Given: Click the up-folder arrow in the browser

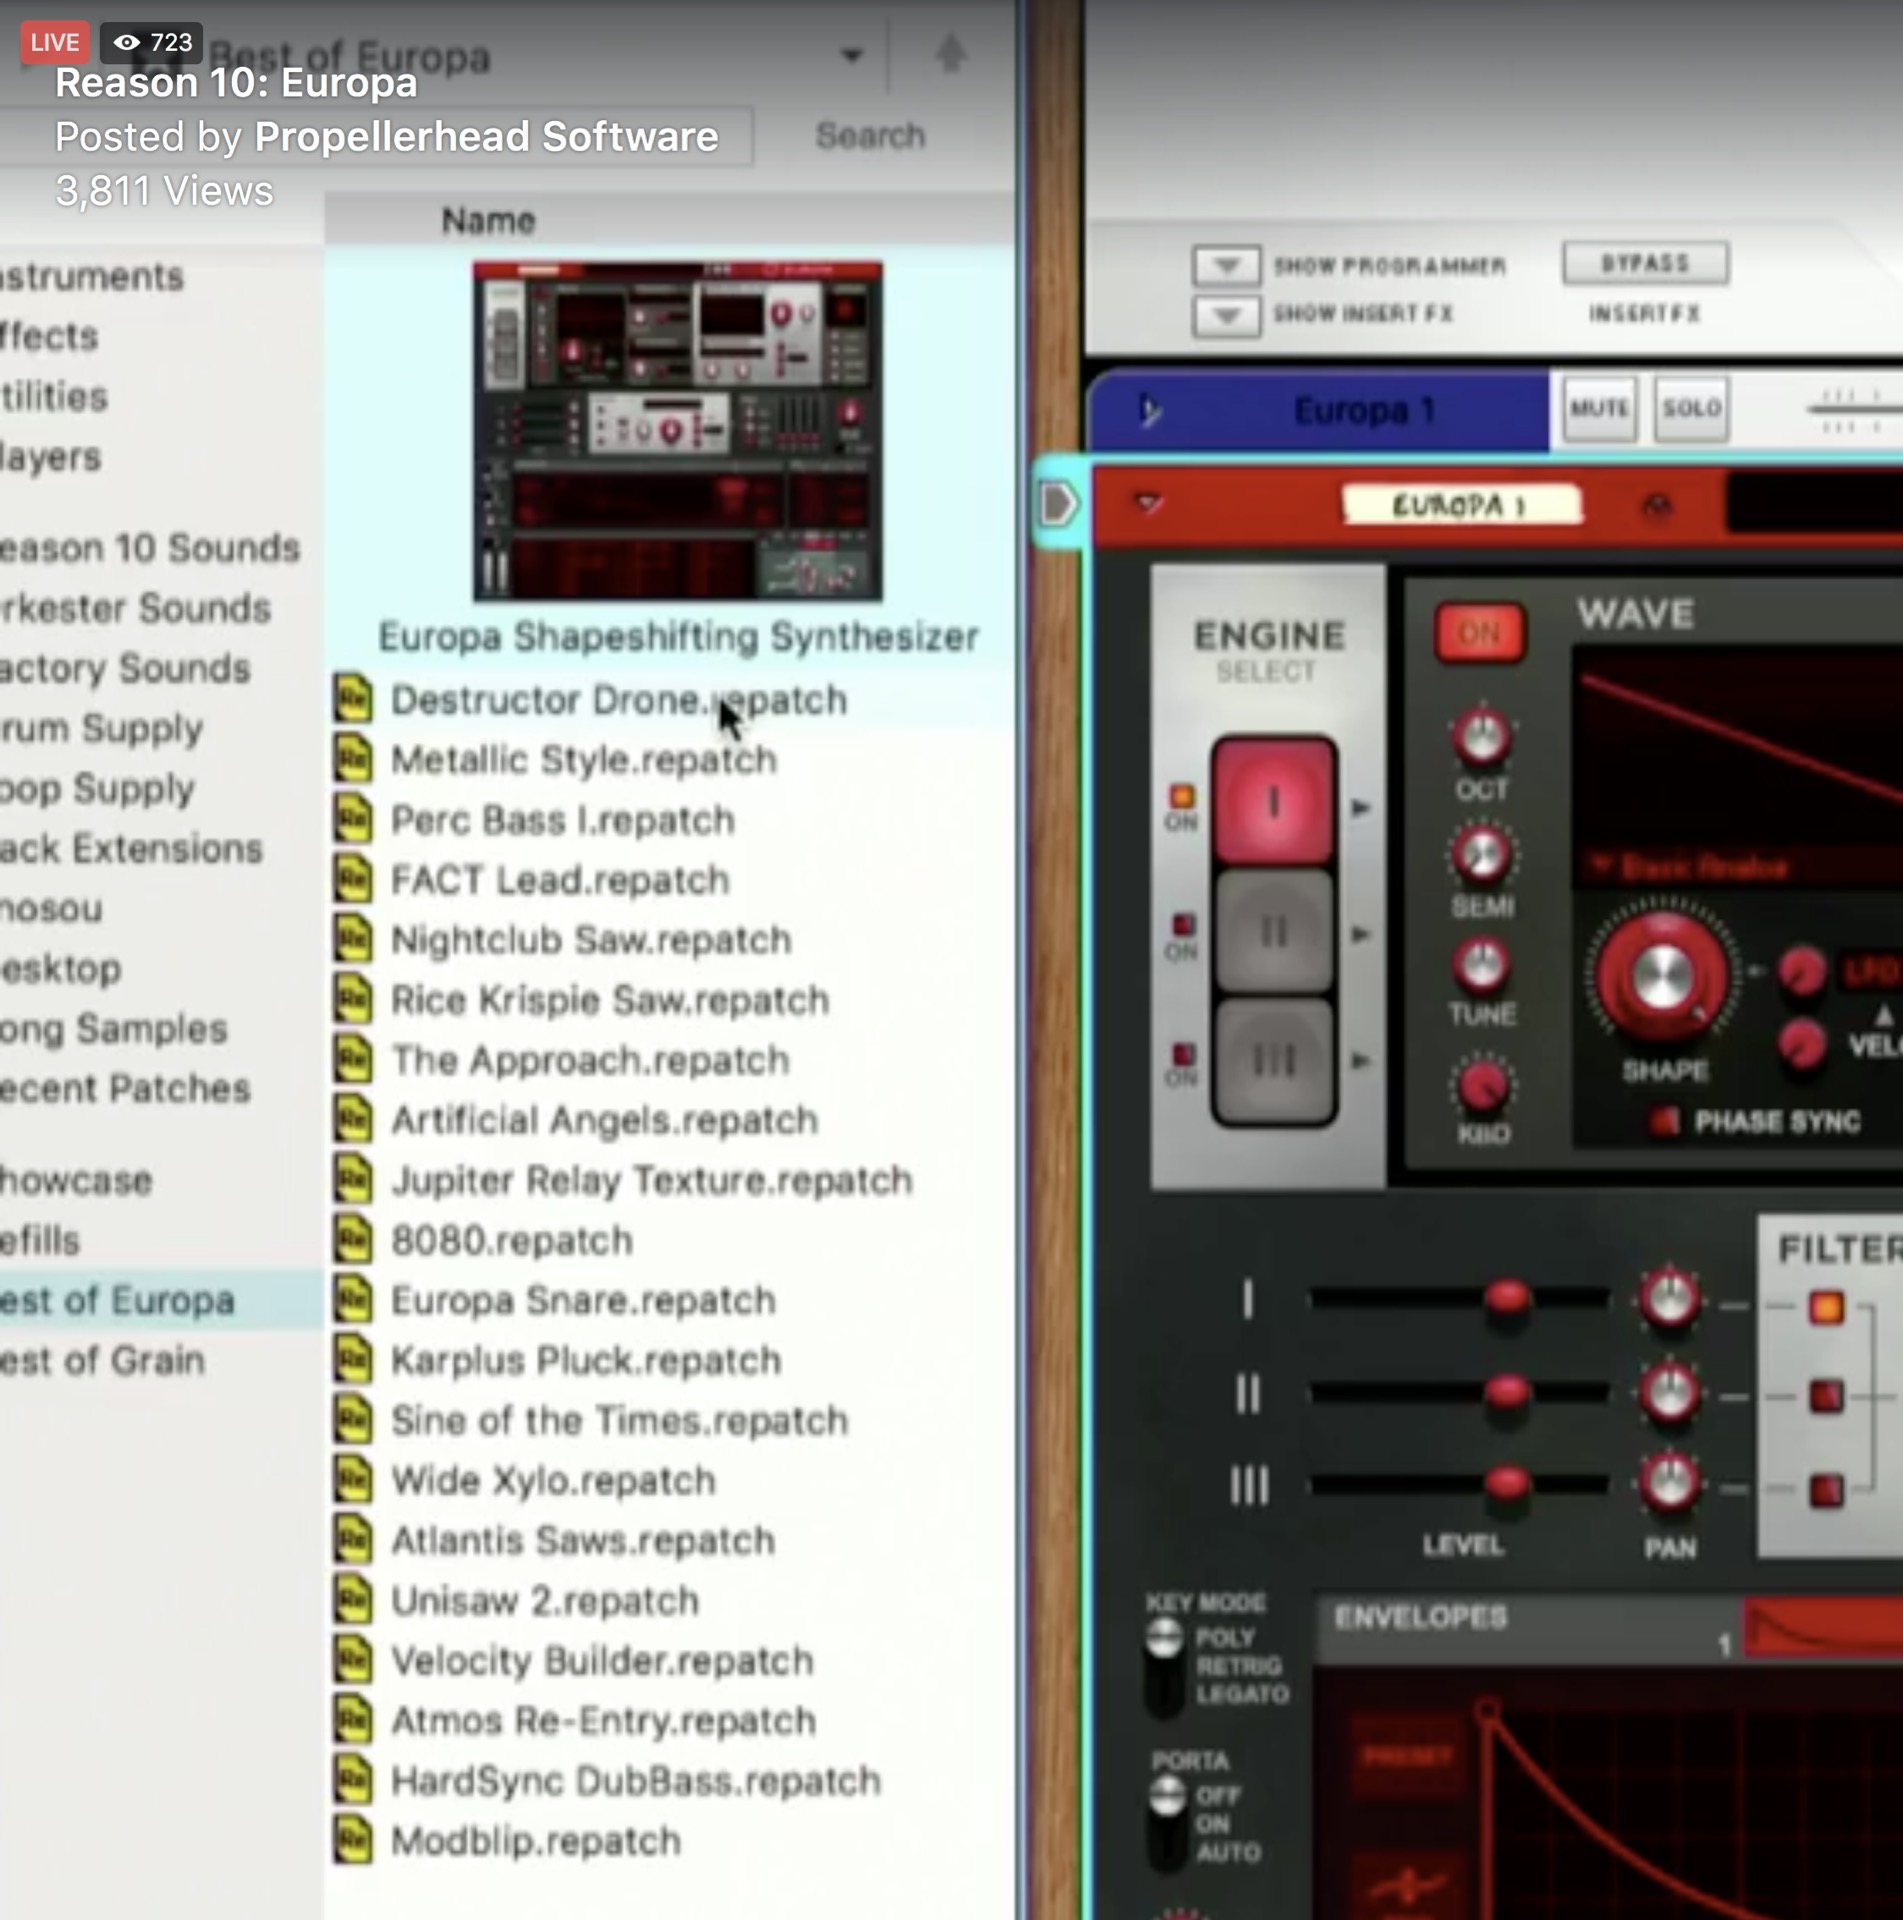Looking at the screenshot, I should click(x=950, y=53).
